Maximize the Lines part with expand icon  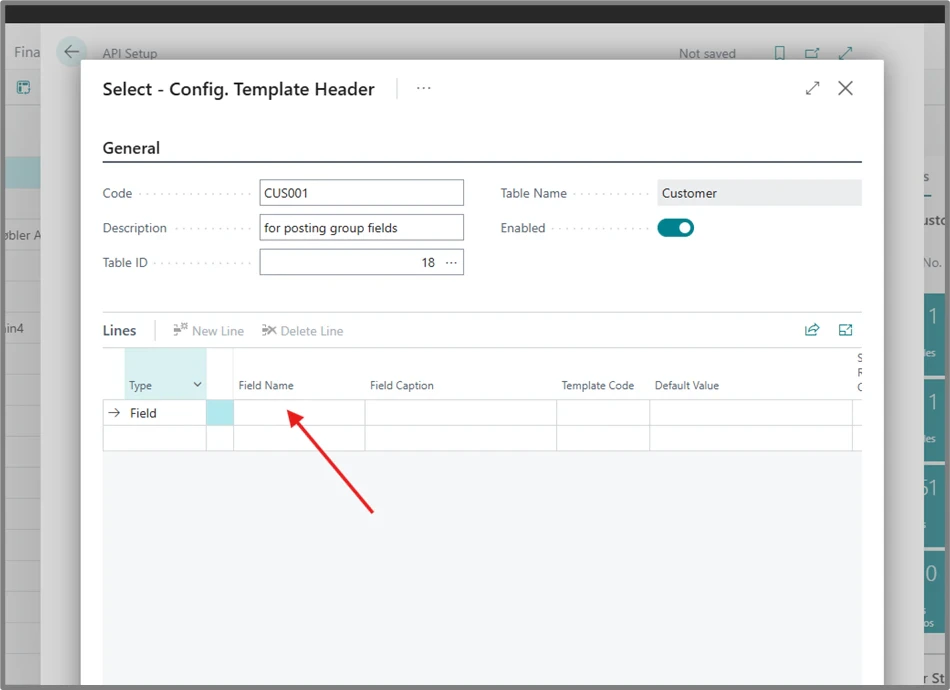[x=845, y=330]
